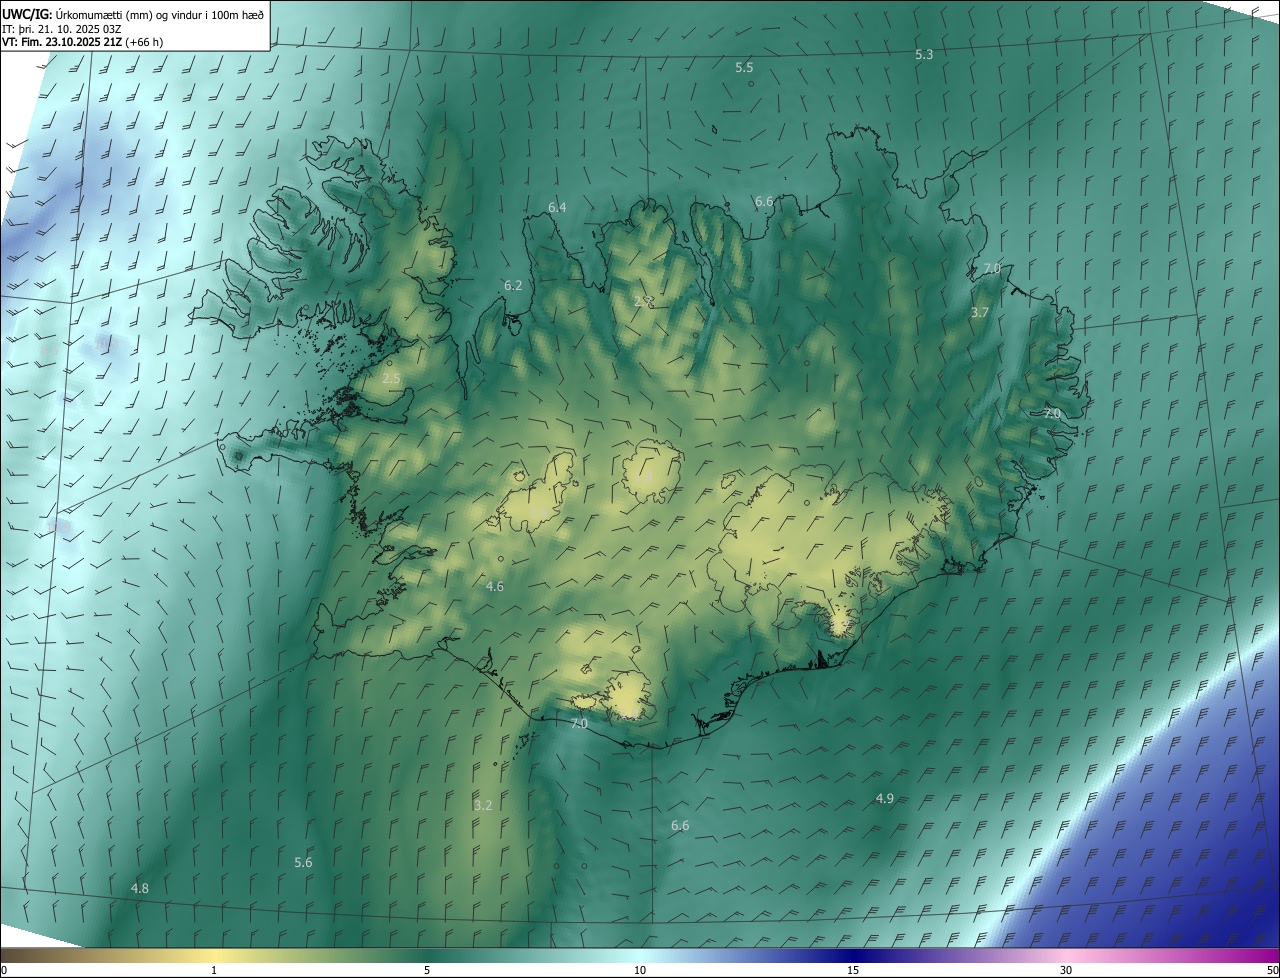This screenshot has height=978, width=1280.
Task: Click the 3.7 value label on the map
Action: tap(980, 312)
